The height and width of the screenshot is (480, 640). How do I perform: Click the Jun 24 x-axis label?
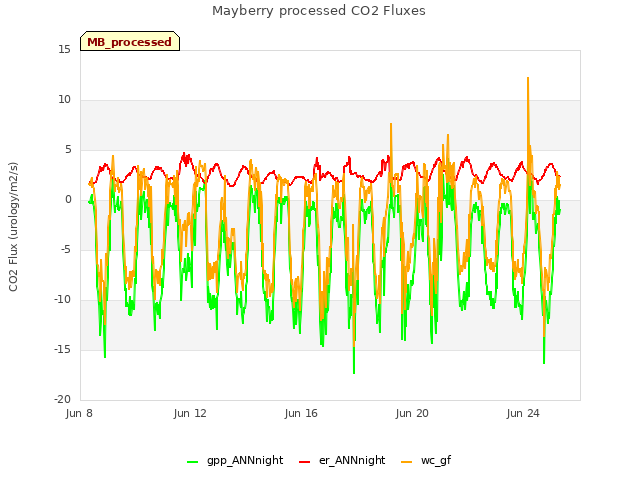tap(523, 413)
